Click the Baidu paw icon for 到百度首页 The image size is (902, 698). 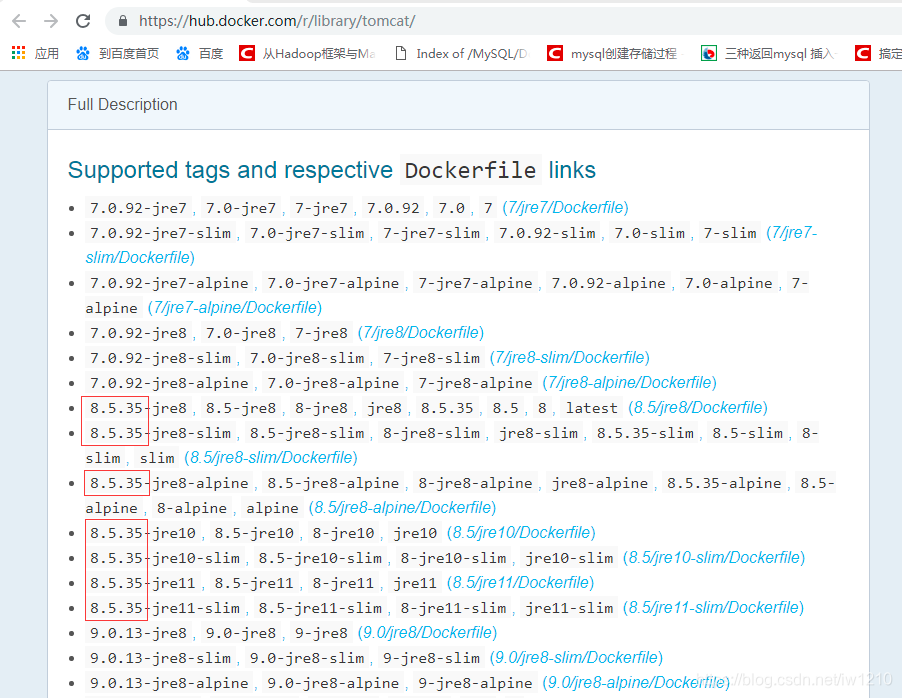(x=83, y=54)
